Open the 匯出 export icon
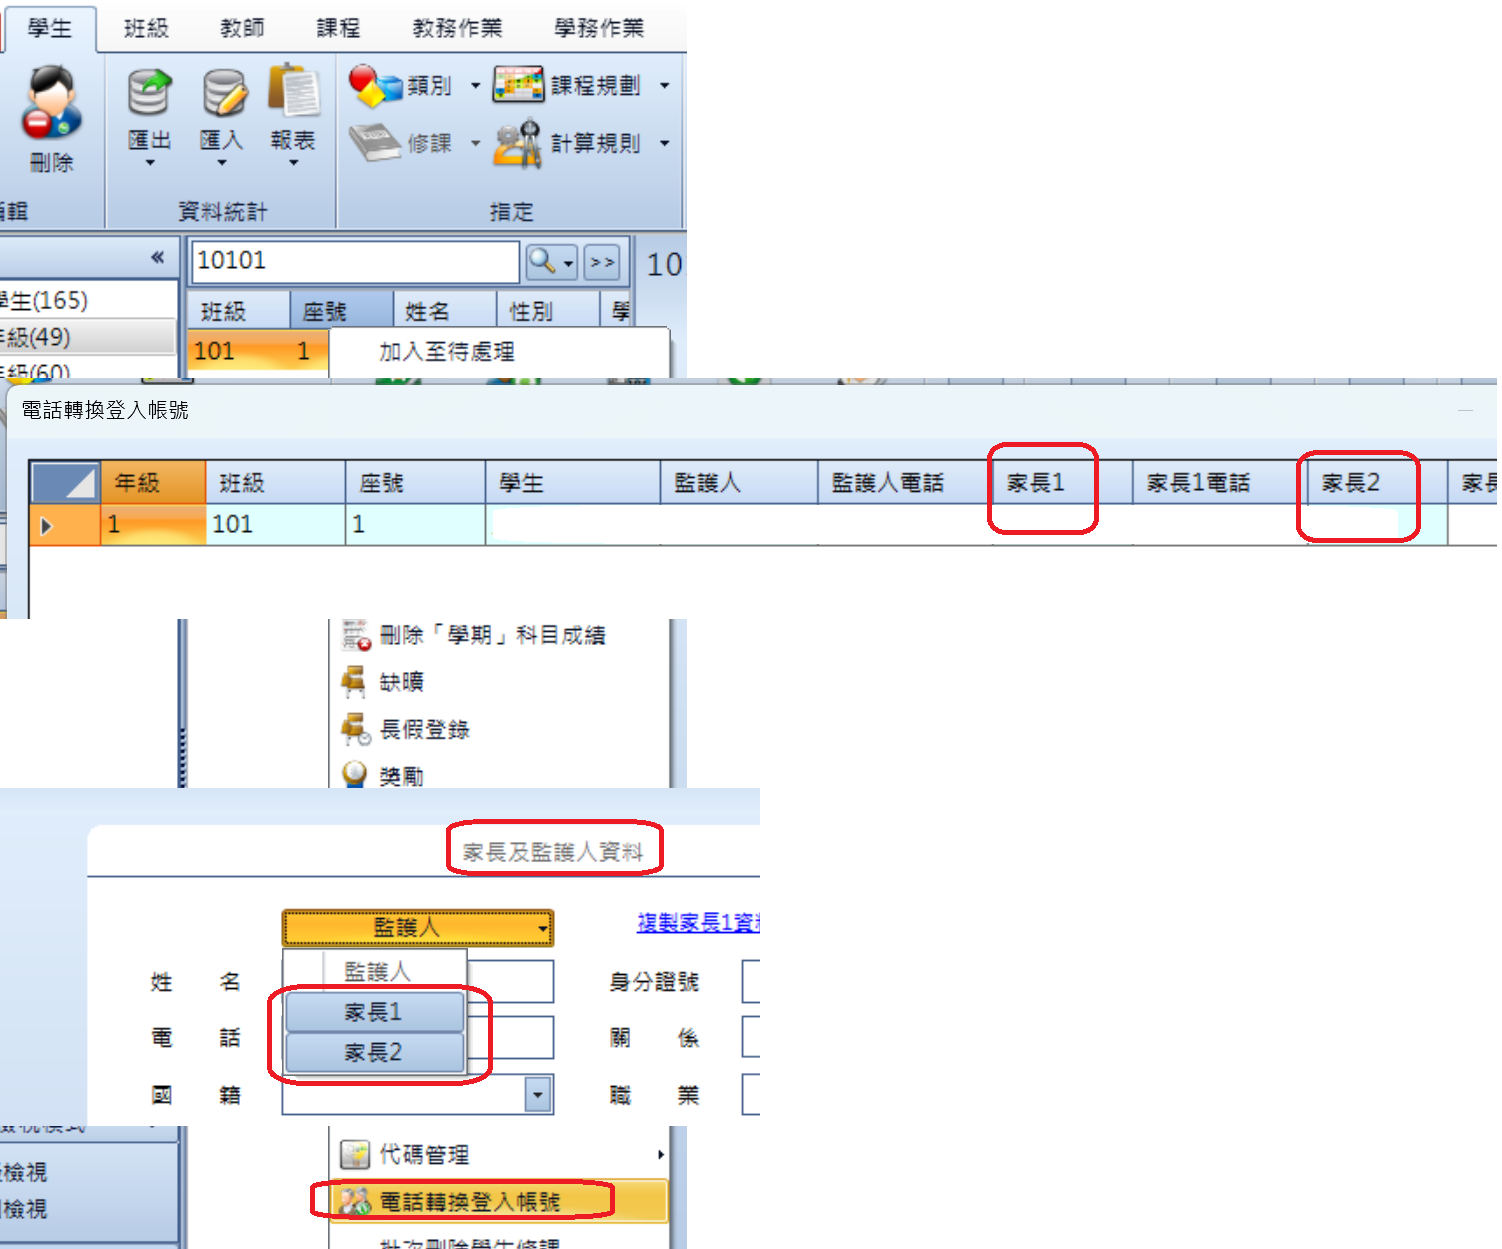The height and width of the screenshot is (1249, 1502). [150, 92]
